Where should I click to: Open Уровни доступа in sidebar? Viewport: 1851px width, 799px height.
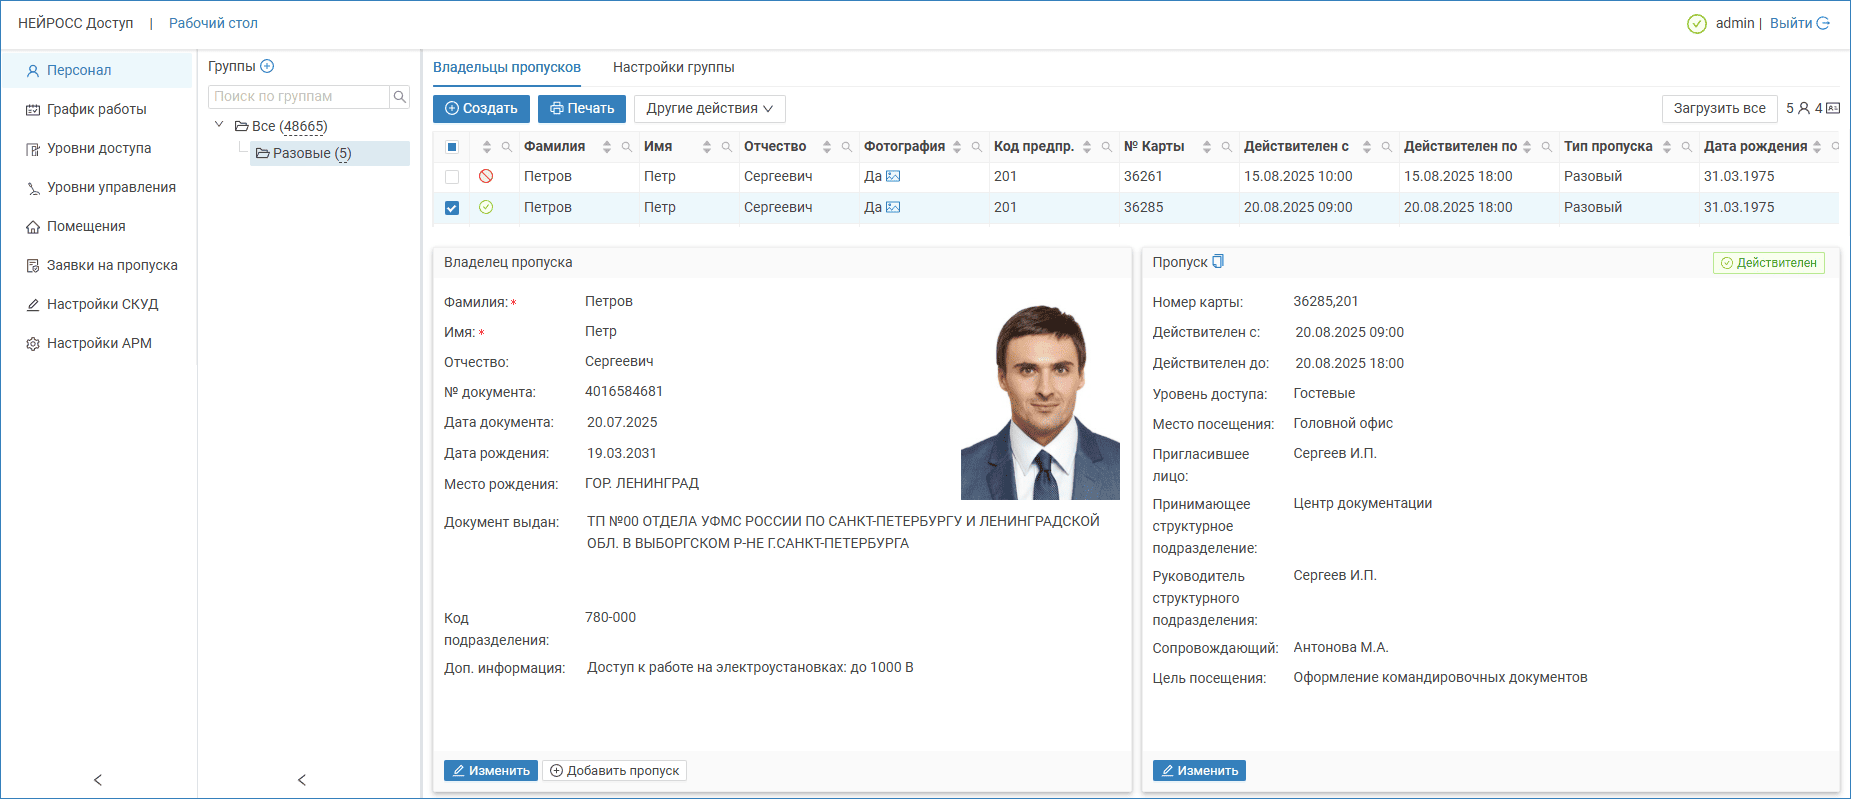point(99,148)
